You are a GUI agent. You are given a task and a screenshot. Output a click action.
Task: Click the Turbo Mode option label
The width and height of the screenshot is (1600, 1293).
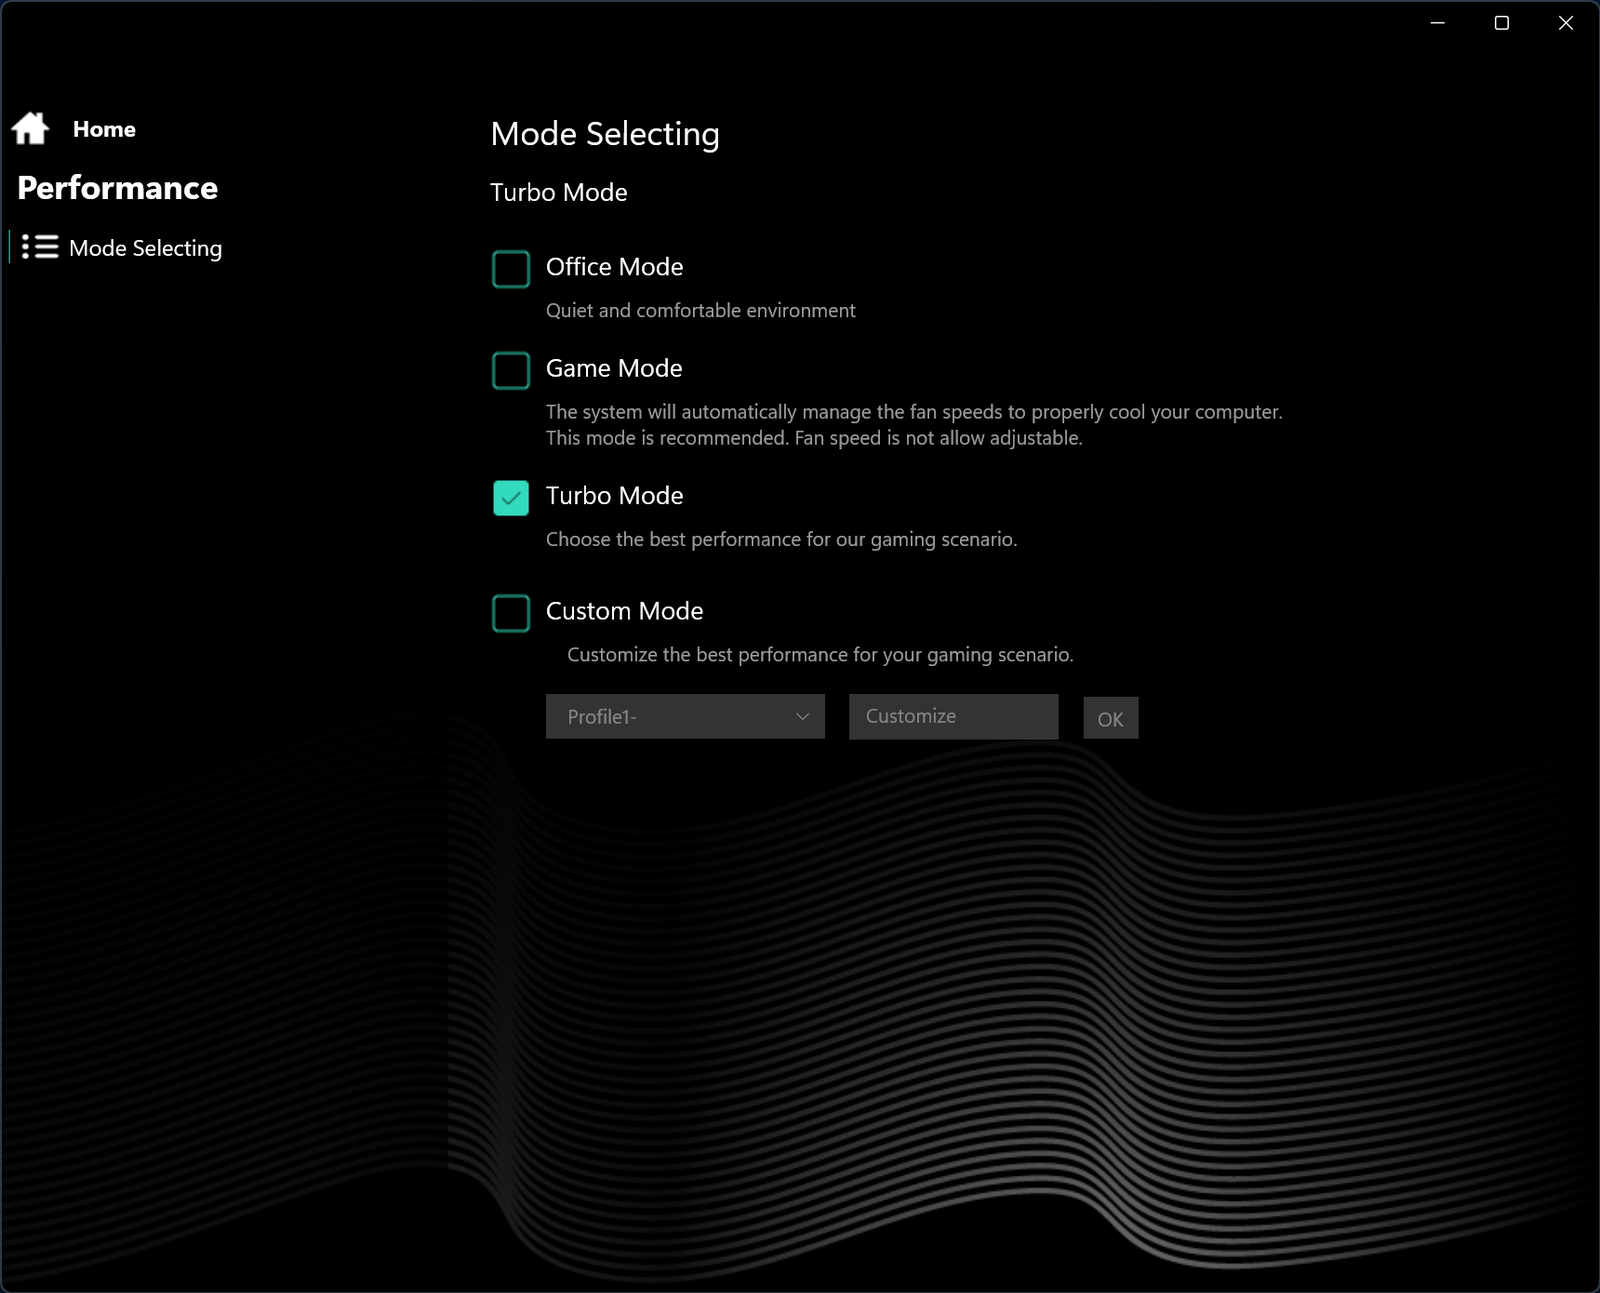coord(614,496)
